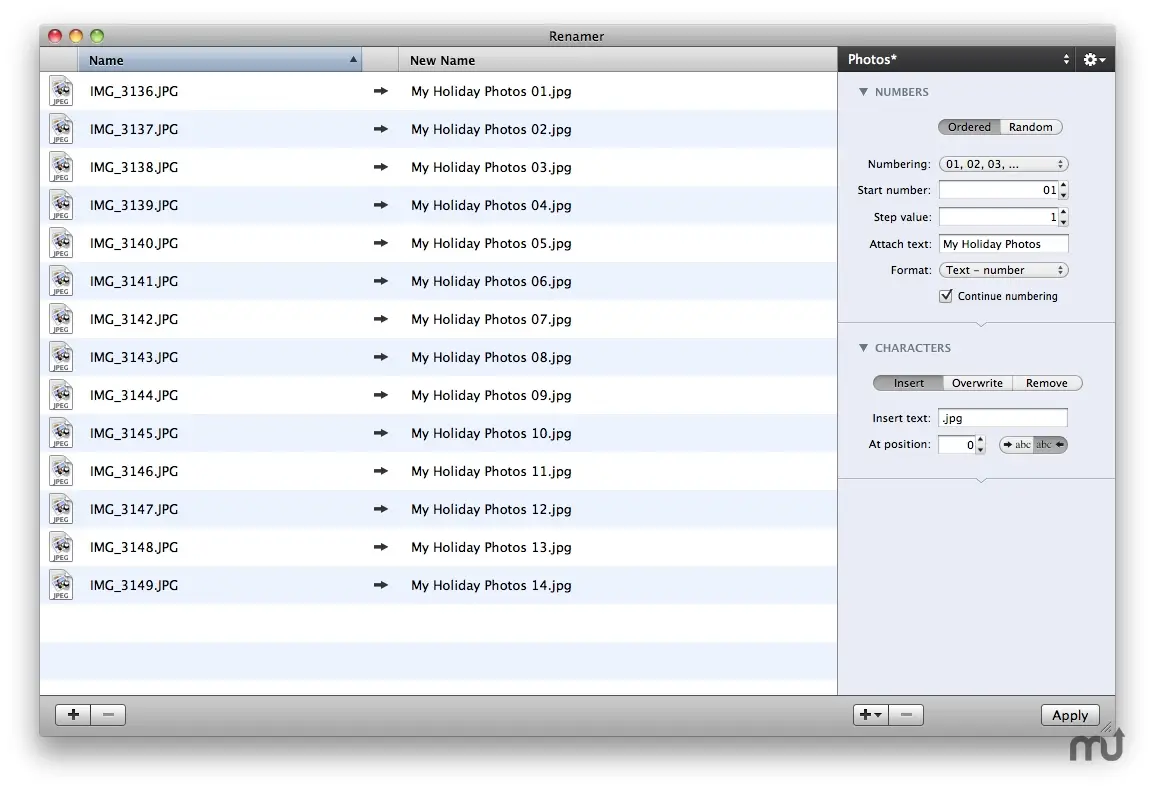Click the JPEG file icon for IMG_3138.JPG
Viewport: 1155px width, 791px height.
[61, 167]
